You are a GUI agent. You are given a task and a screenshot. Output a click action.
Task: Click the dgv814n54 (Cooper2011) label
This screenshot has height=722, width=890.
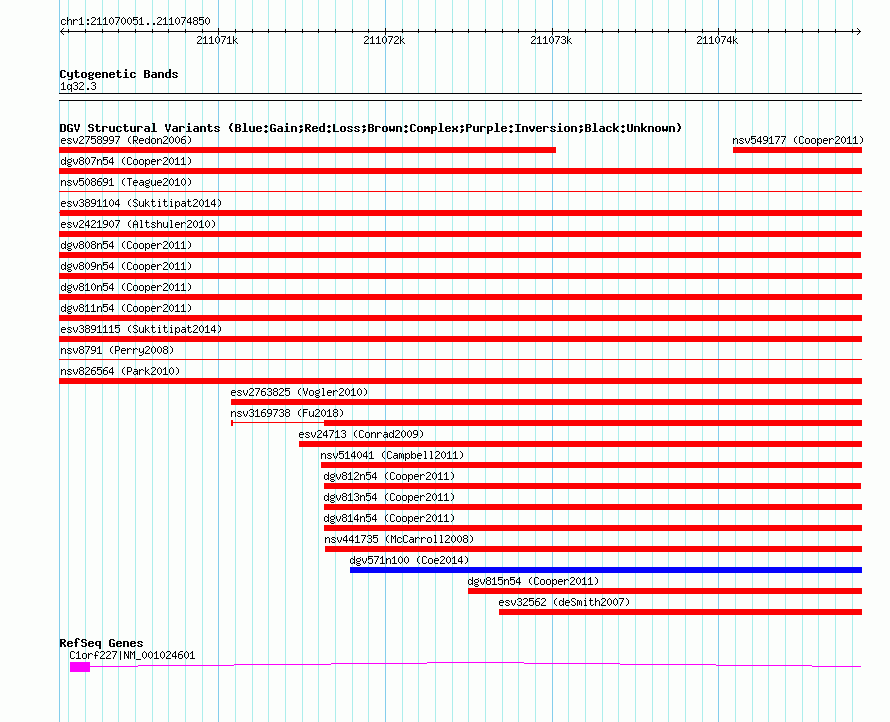(389, 518)
